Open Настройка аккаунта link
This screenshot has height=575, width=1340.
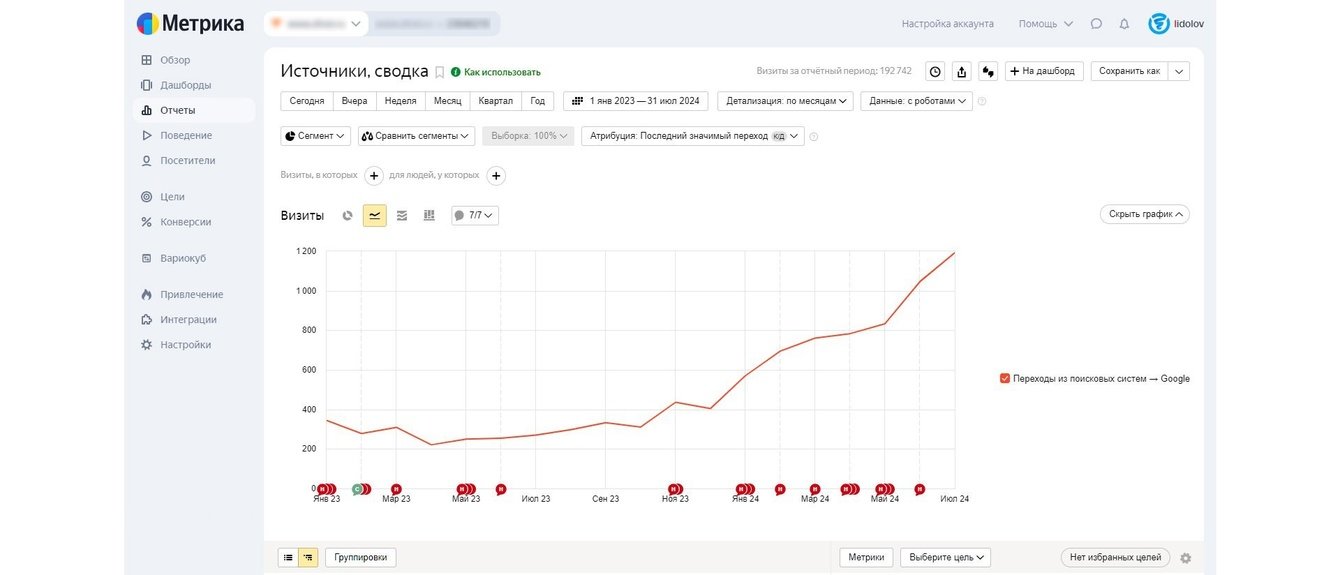click(948, 23)
